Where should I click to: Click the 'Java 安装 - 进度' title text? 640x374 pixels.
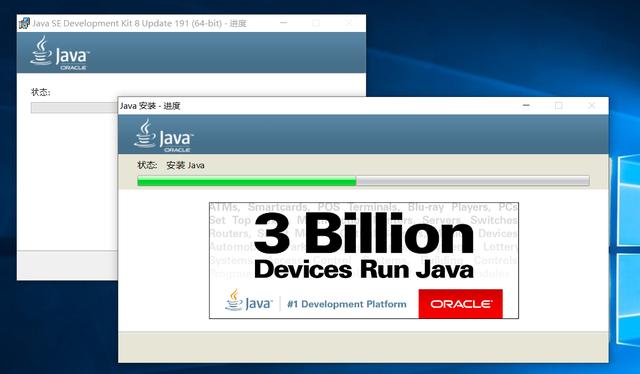click(x=150, y=106)
